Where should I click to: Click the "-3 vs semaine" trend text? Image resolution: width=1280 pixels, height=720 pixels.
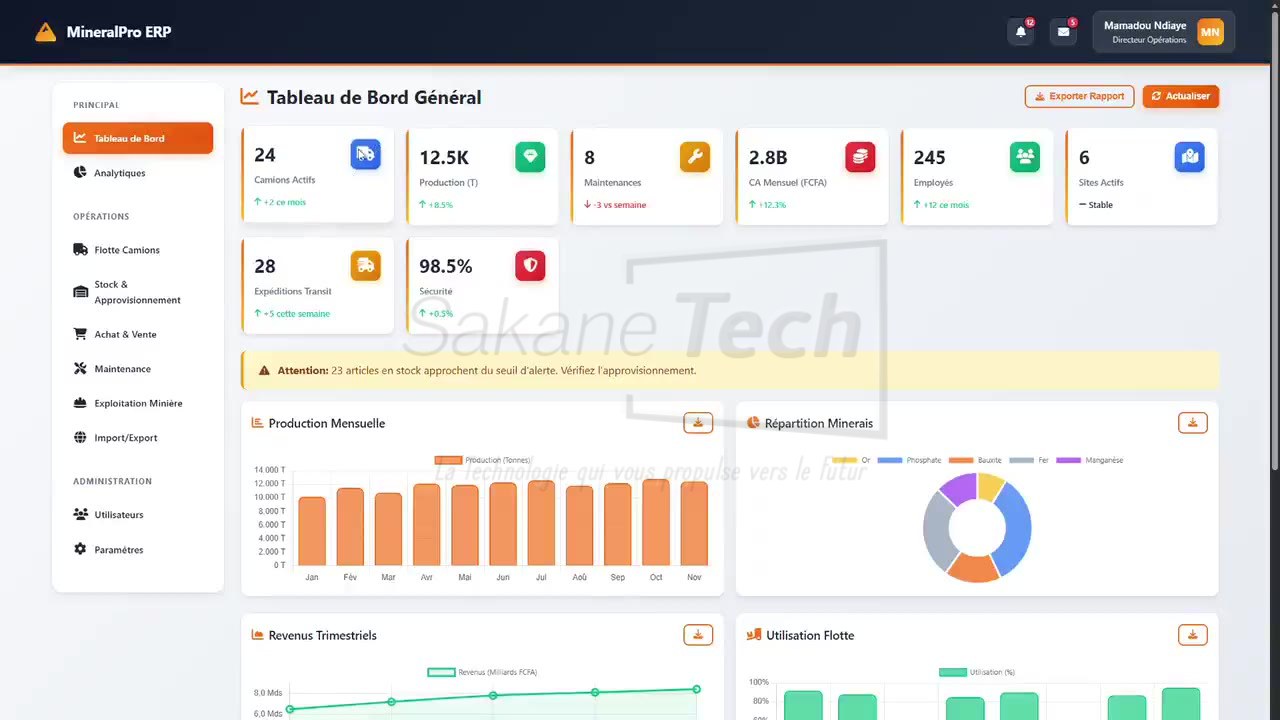[615, 205]
